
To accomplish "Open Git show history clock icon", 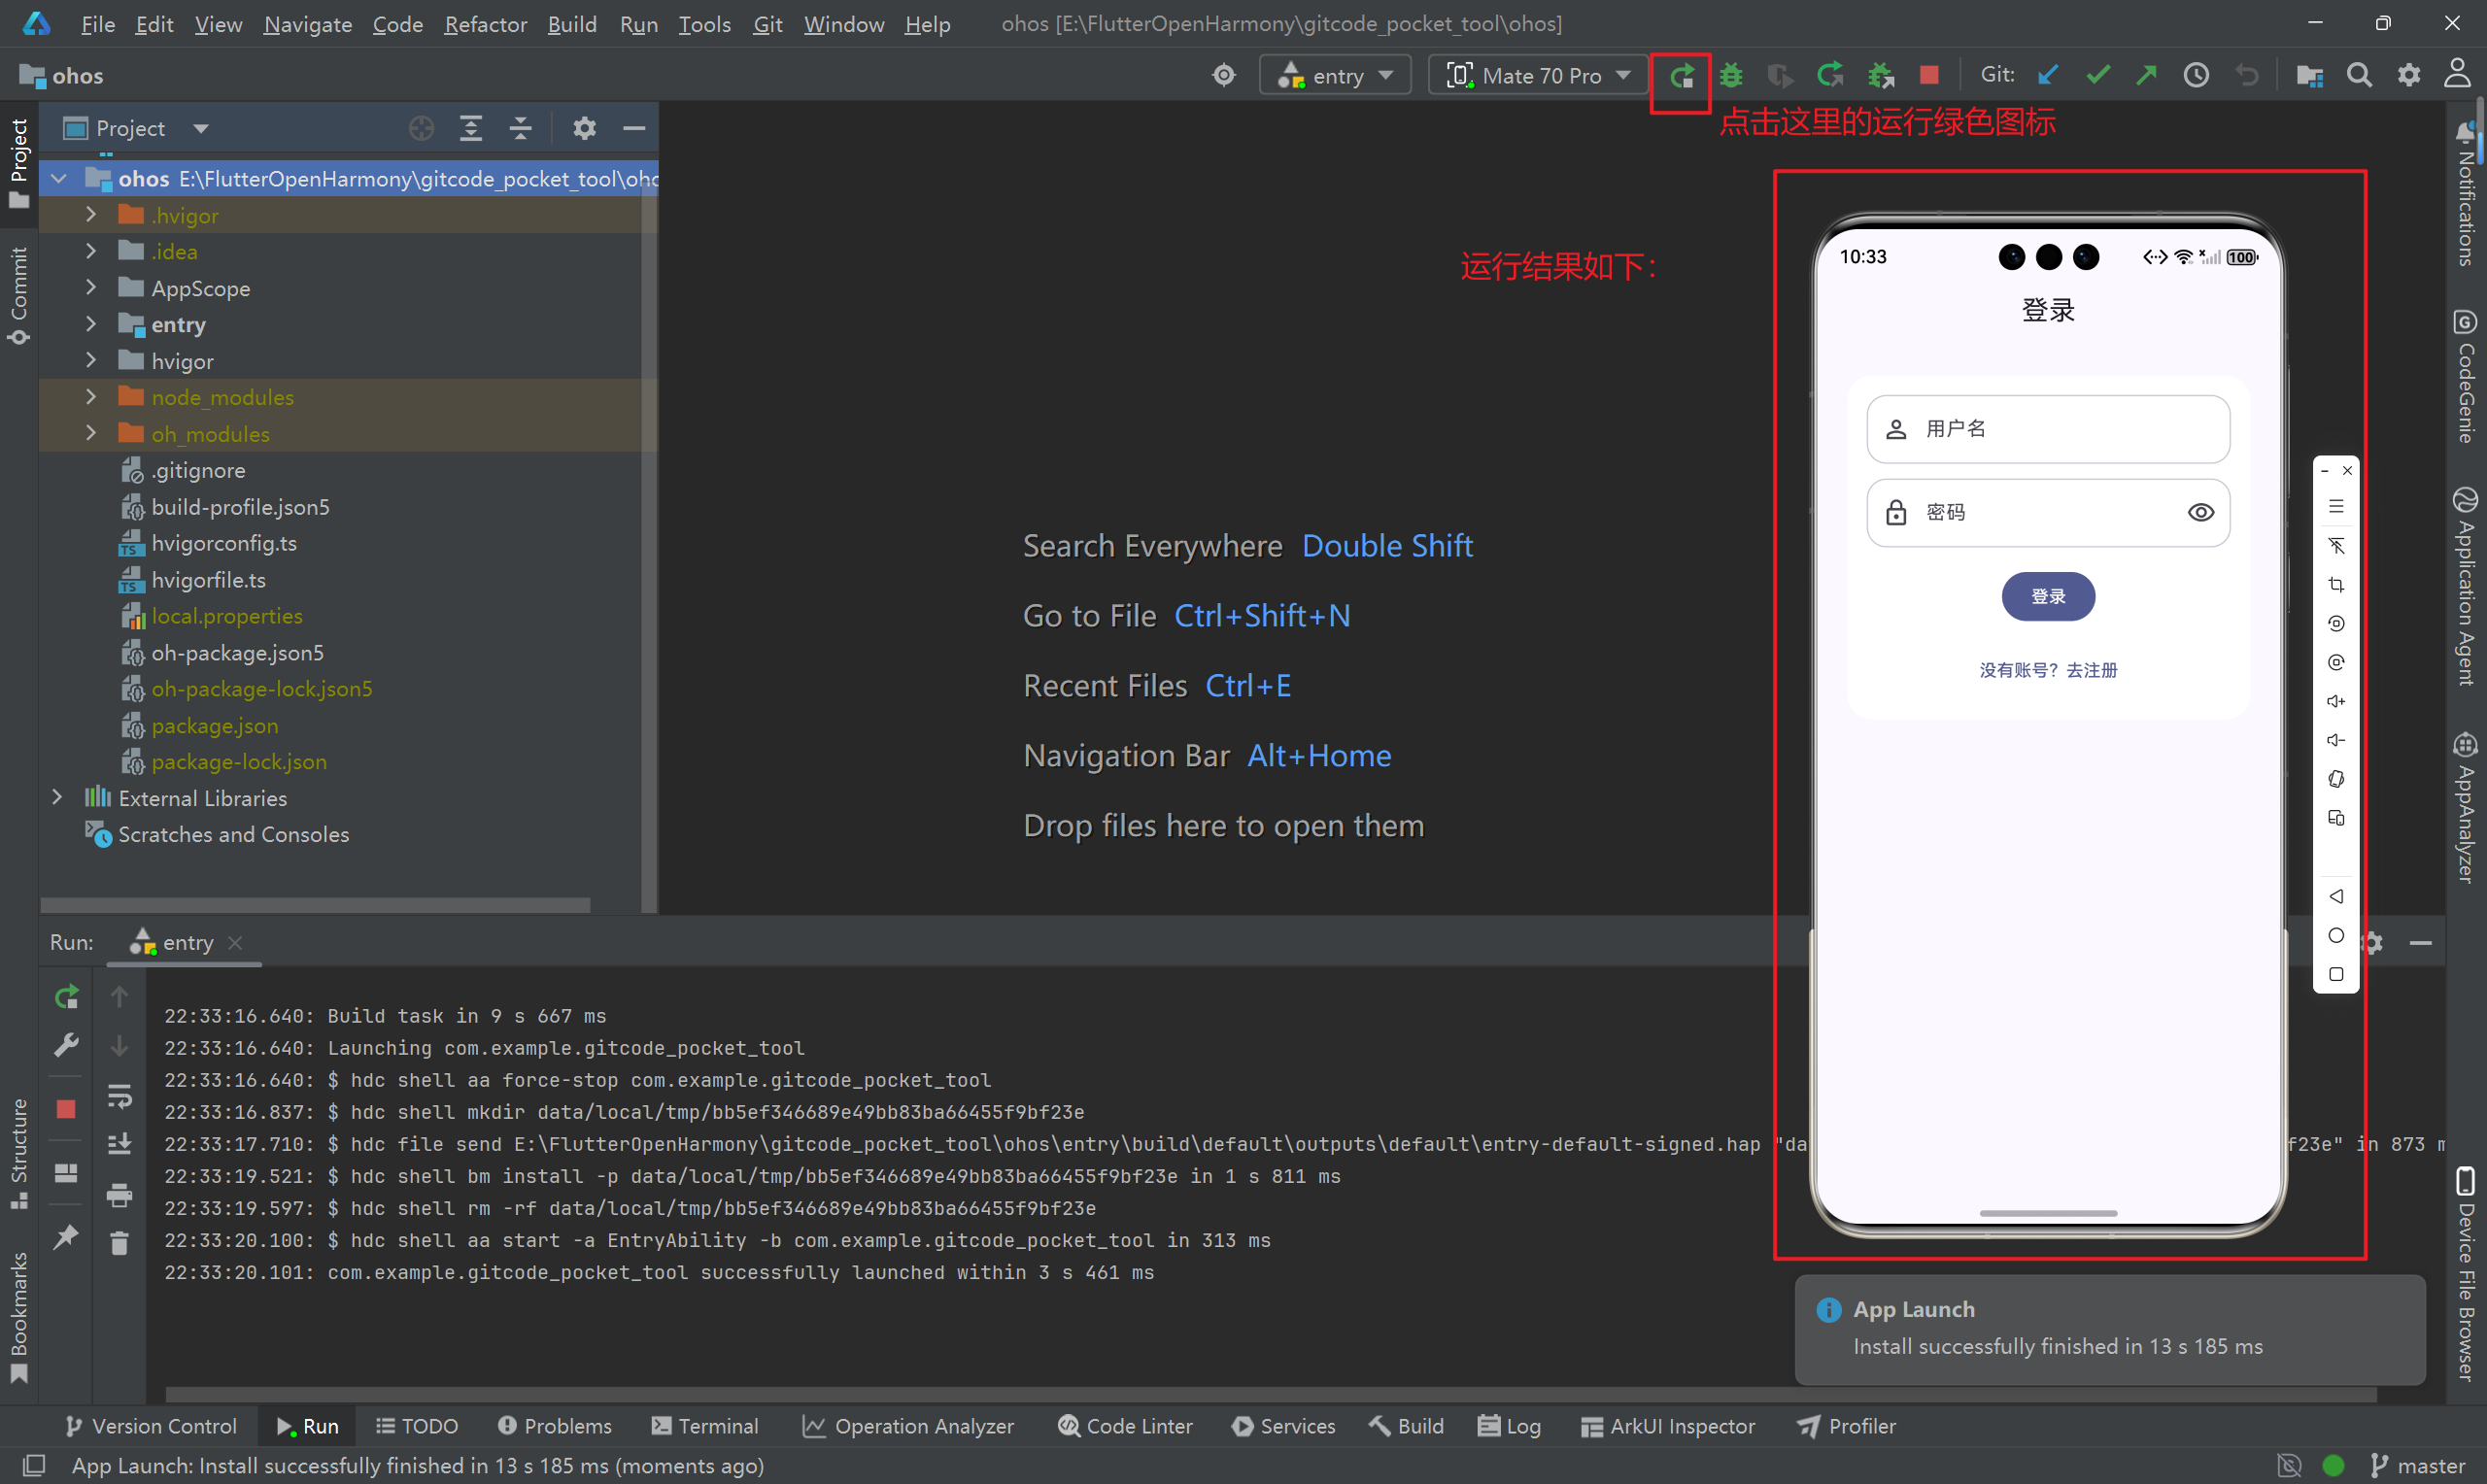I will (2196, 76).
